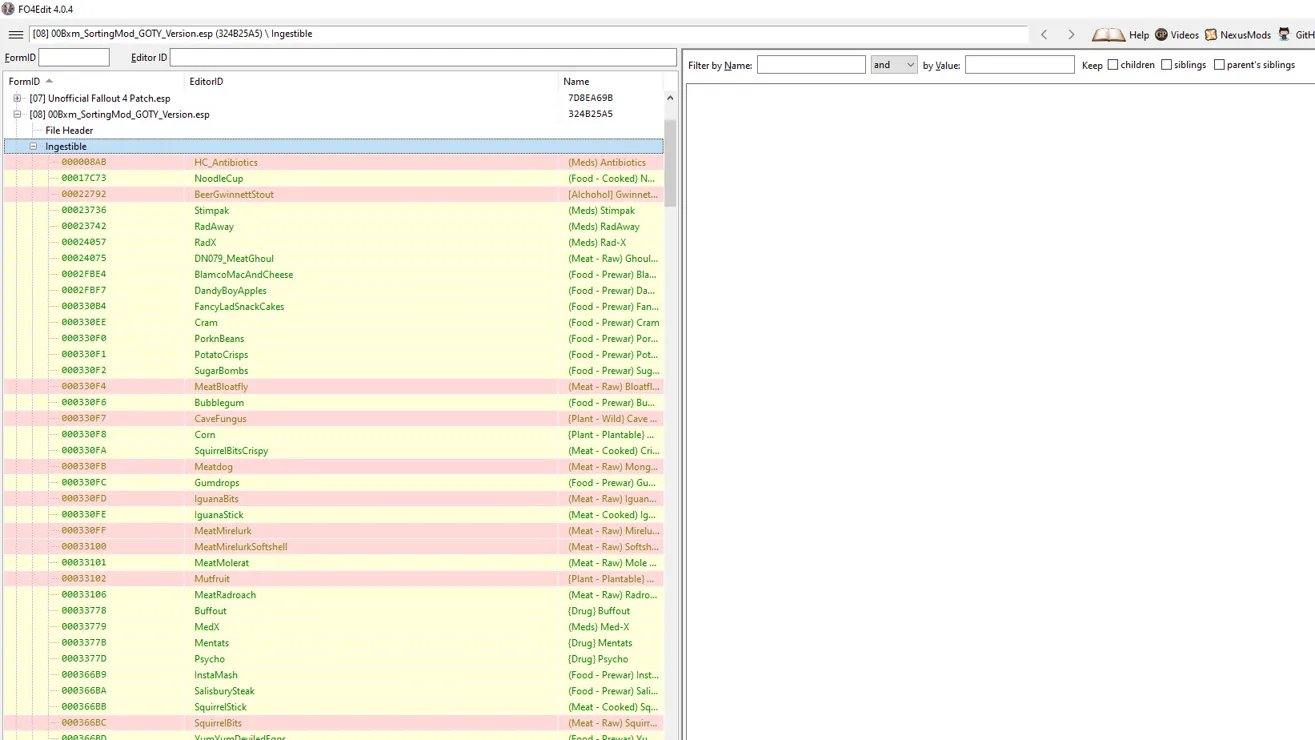Screen dimensions: 1315x740
Task: Sort by FormID column header
Action: point(93,81)
